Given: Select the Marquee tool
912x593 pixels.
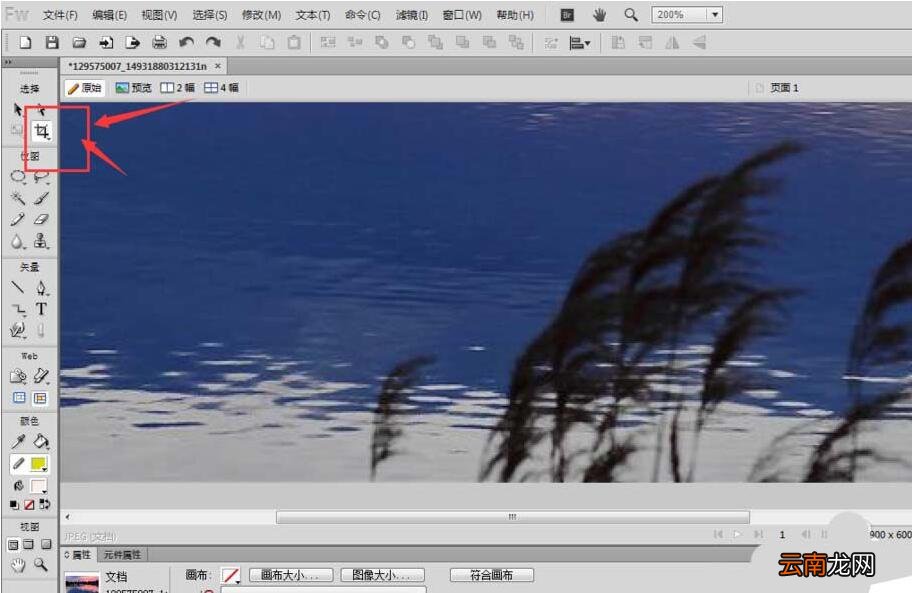Looking at the screenshot, I should (18, 176).
